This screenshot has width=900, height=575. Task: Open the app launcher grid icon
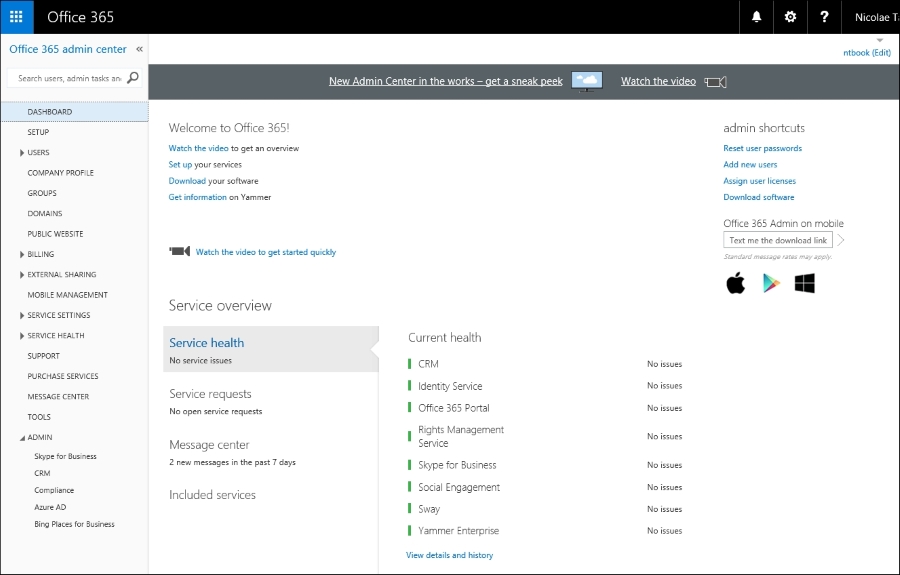coord(17,17)
